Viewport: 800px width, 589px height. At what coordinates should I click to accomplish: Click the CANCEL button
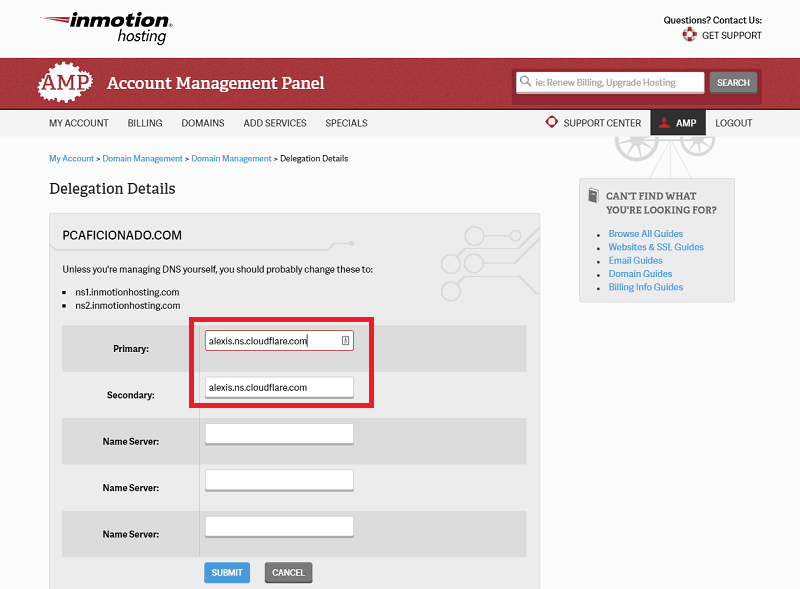pyautogui.click(x=288, y=572)
